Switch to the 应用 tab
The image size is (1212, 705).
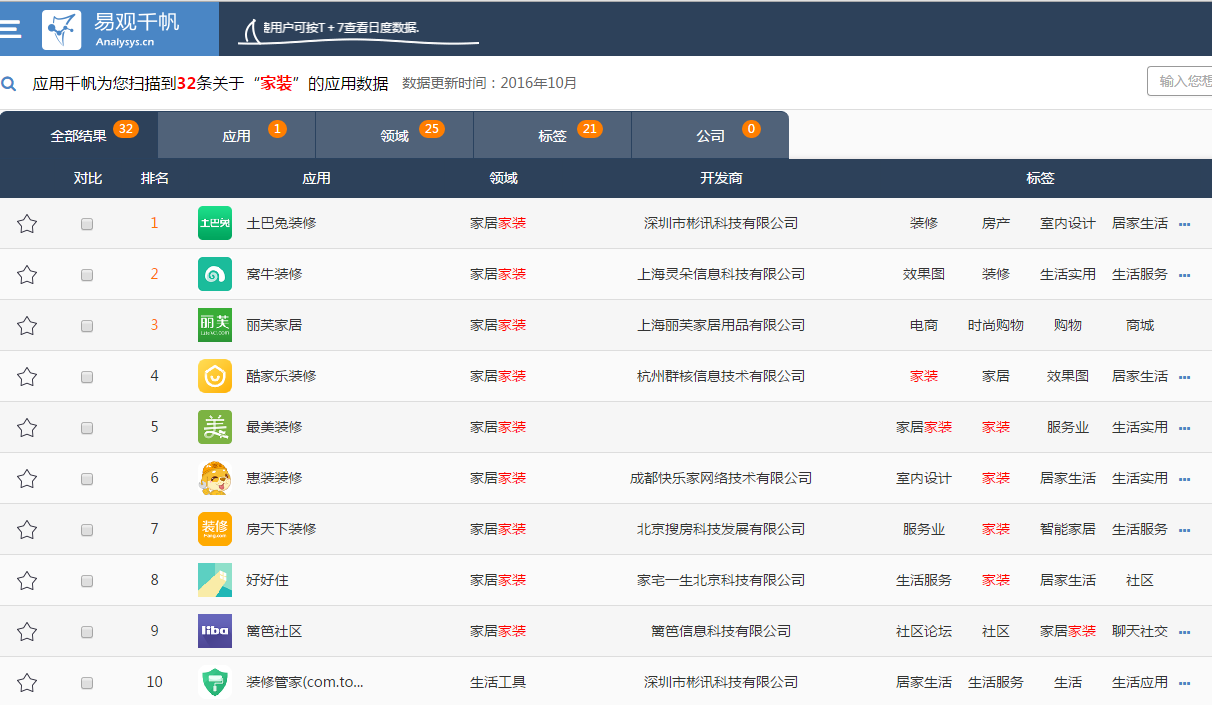pyautogui.click(x=237, y=135)
